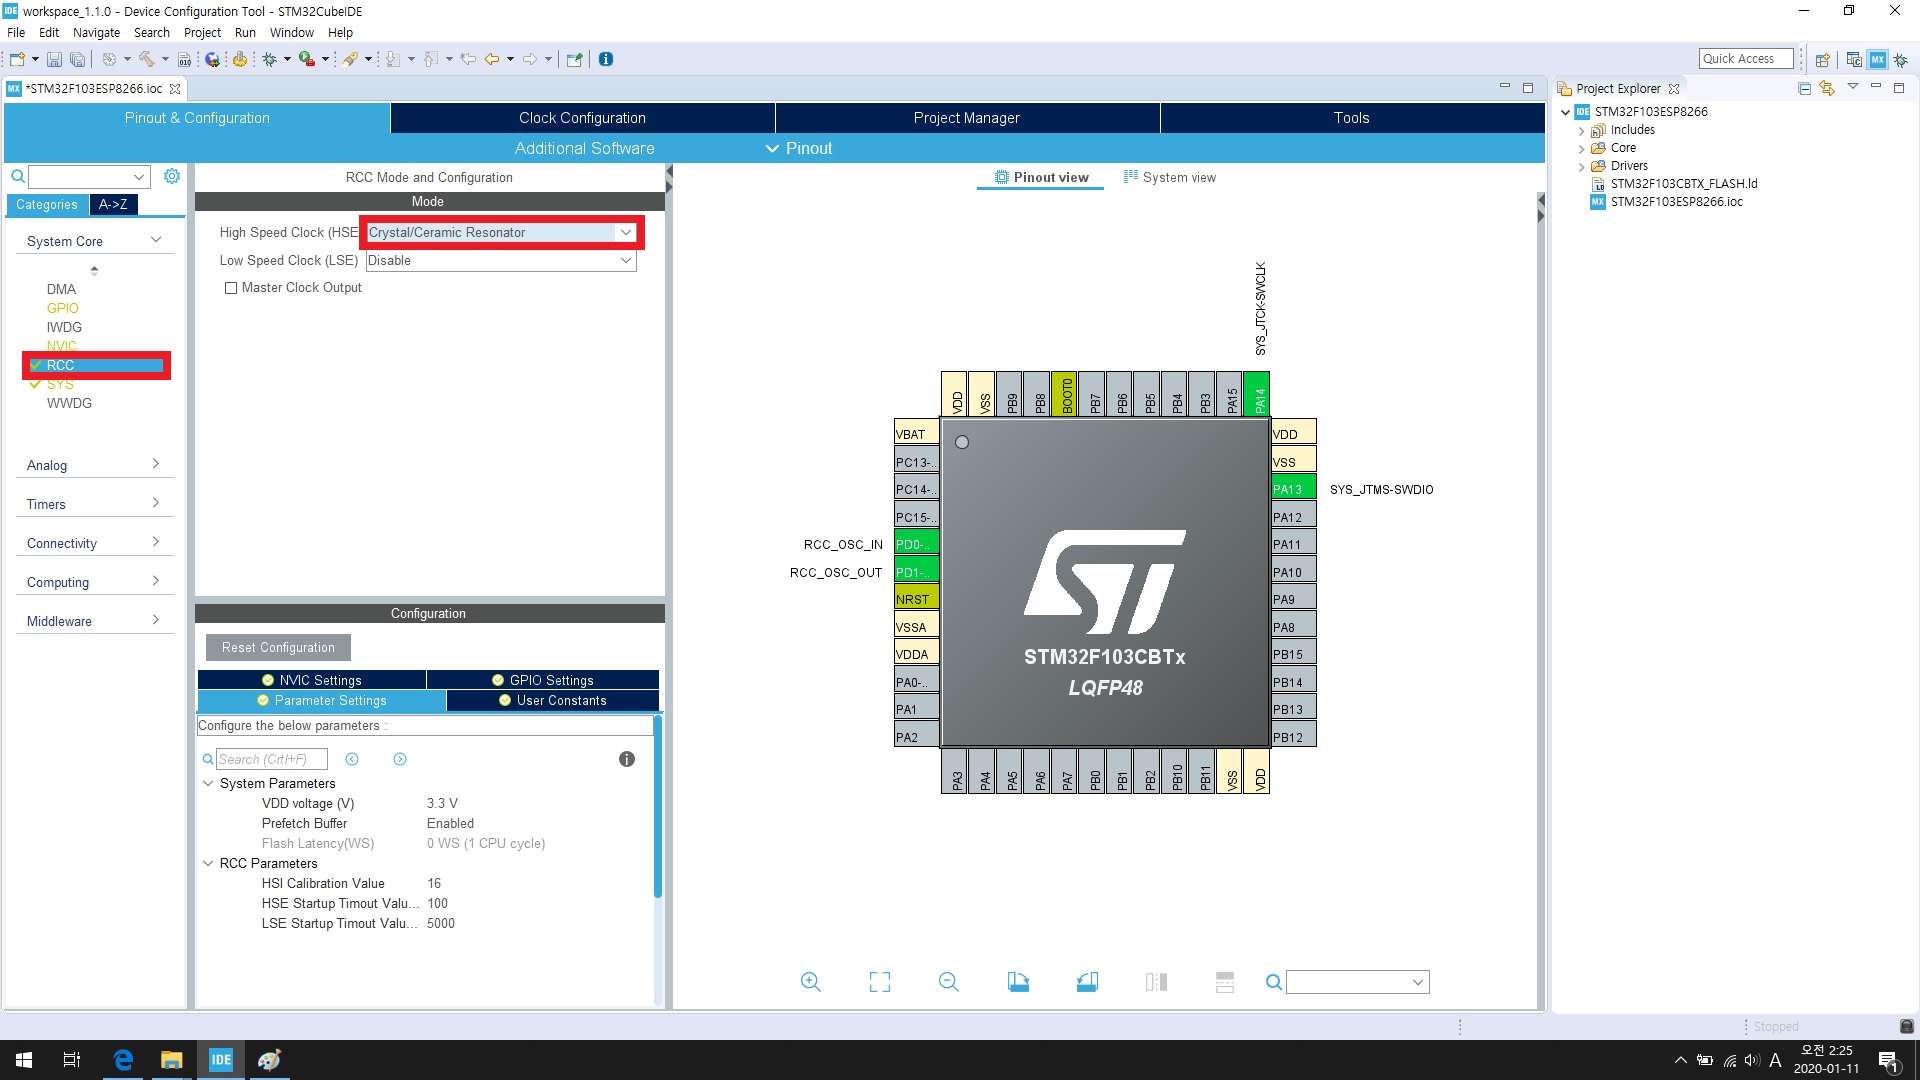Switch to the A->Z list toggle
The width and height of the screenshot is (1920, 1080).
click(x=113, y=204)
